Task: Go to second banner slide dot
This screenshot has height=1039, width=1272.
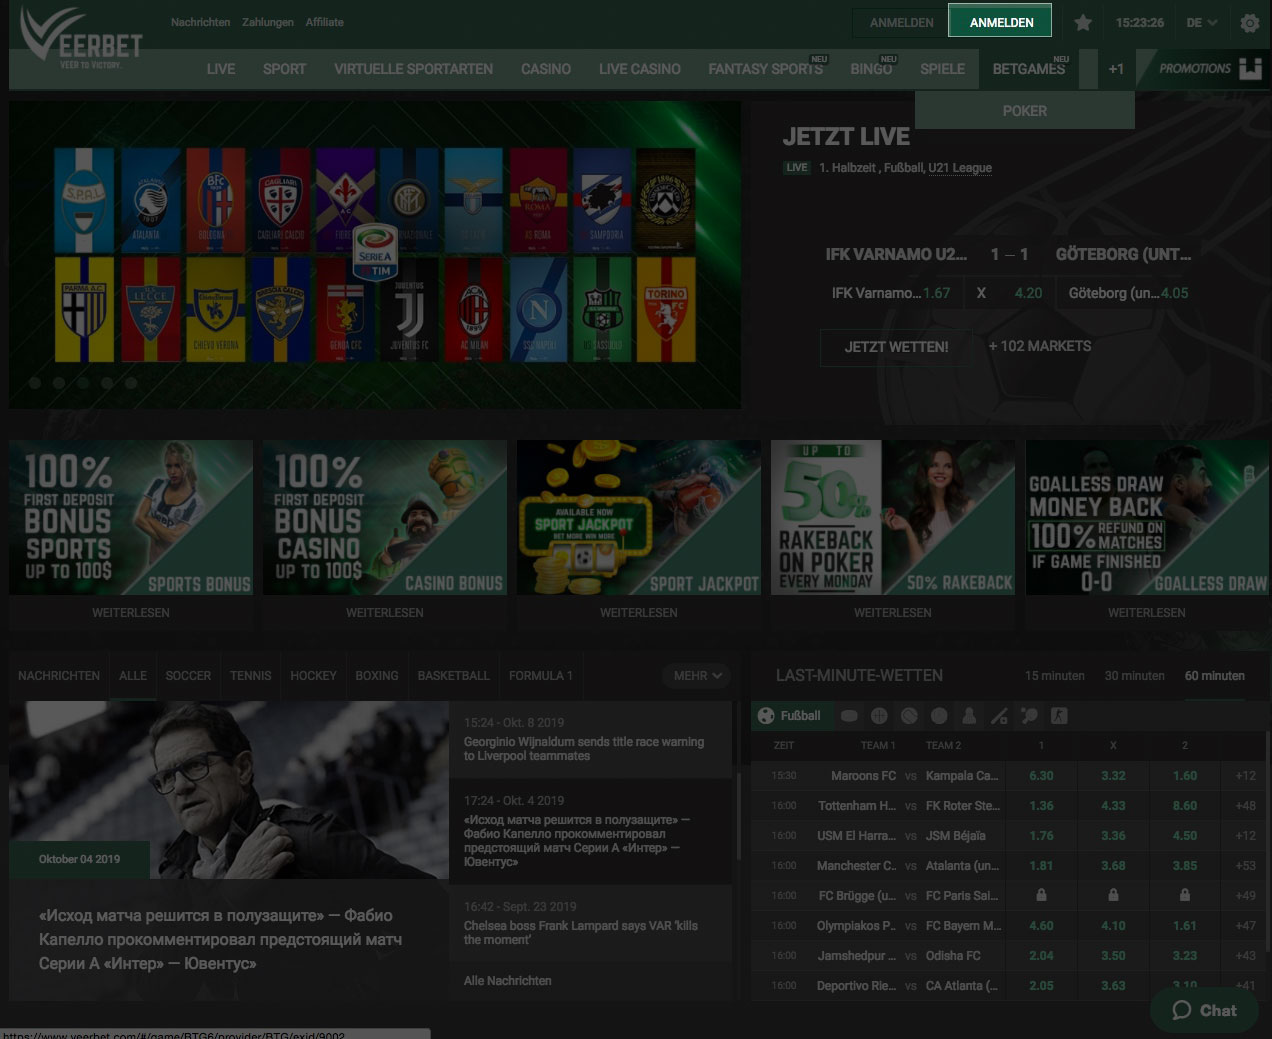Action: coord(59,383)
